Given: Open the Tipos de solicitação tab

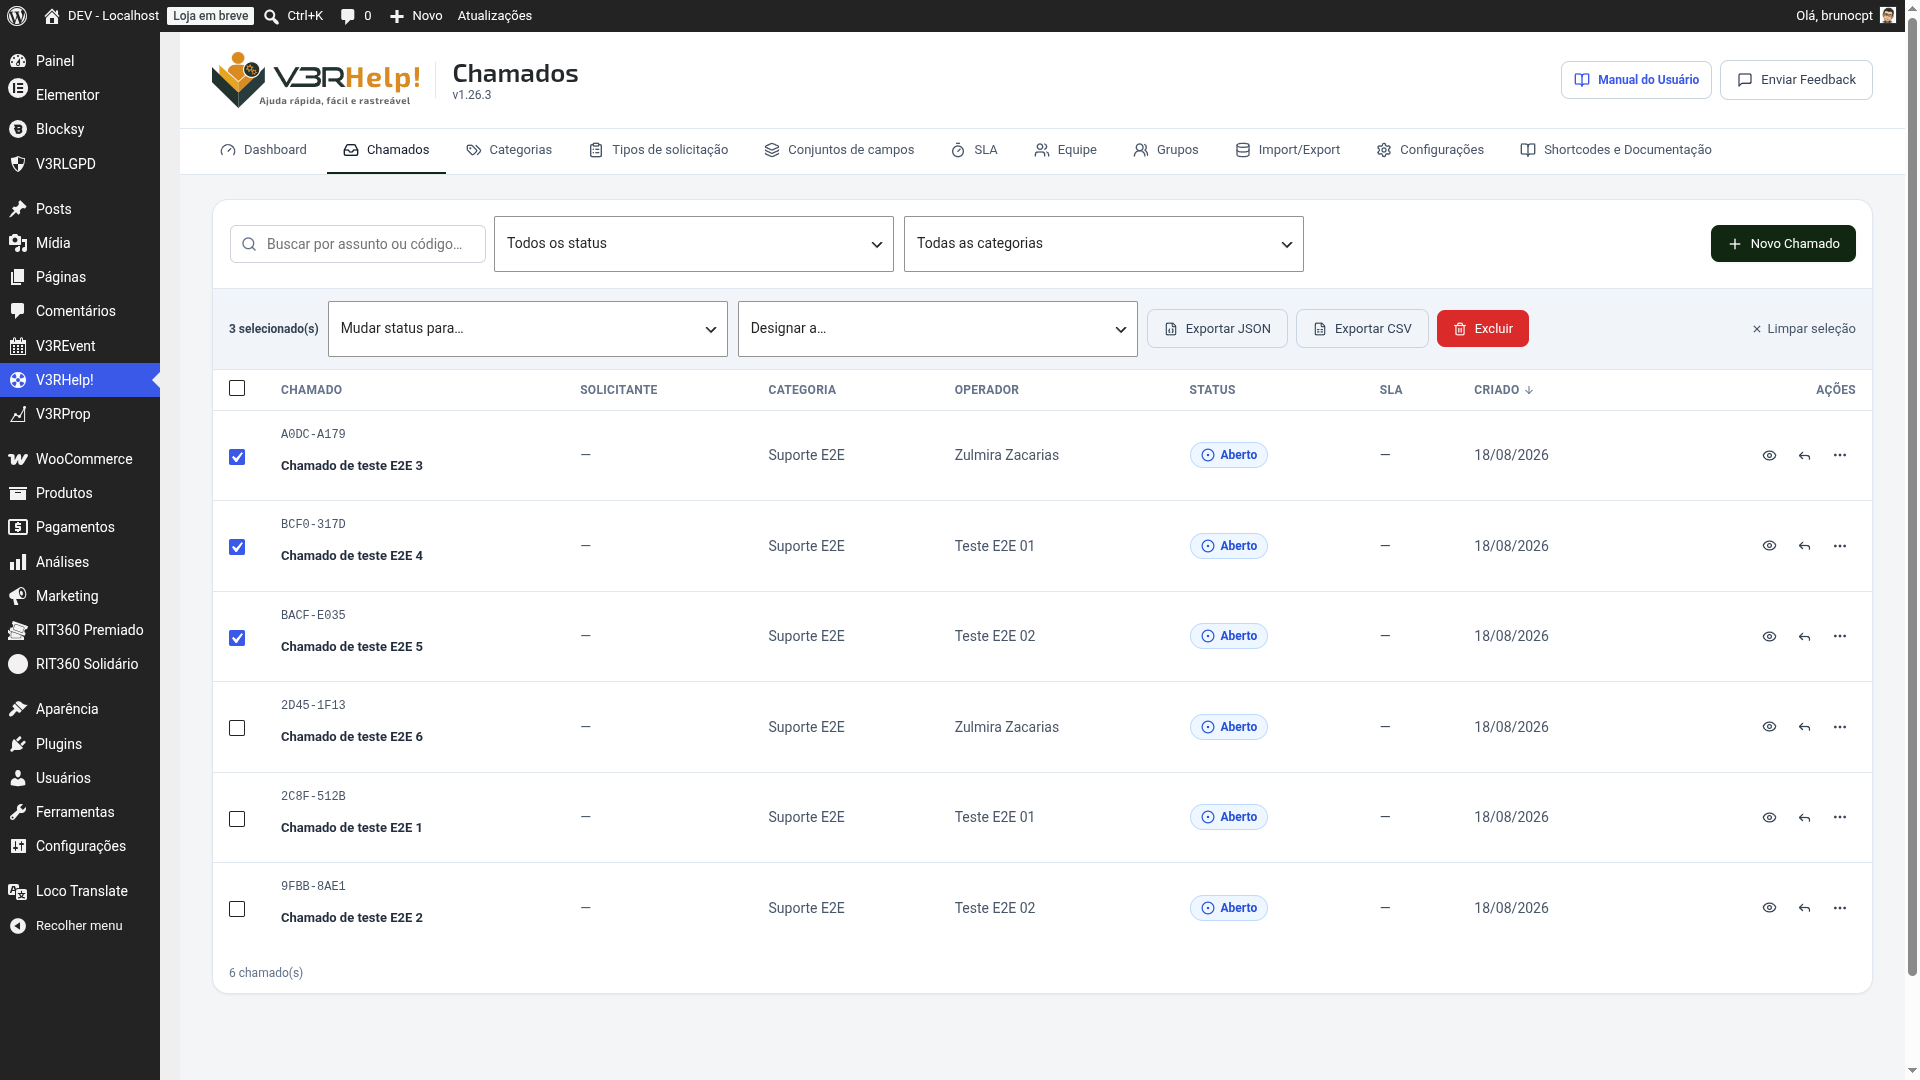Looking at the screenshot, I should pyautogui.click(x=659, y=150).
